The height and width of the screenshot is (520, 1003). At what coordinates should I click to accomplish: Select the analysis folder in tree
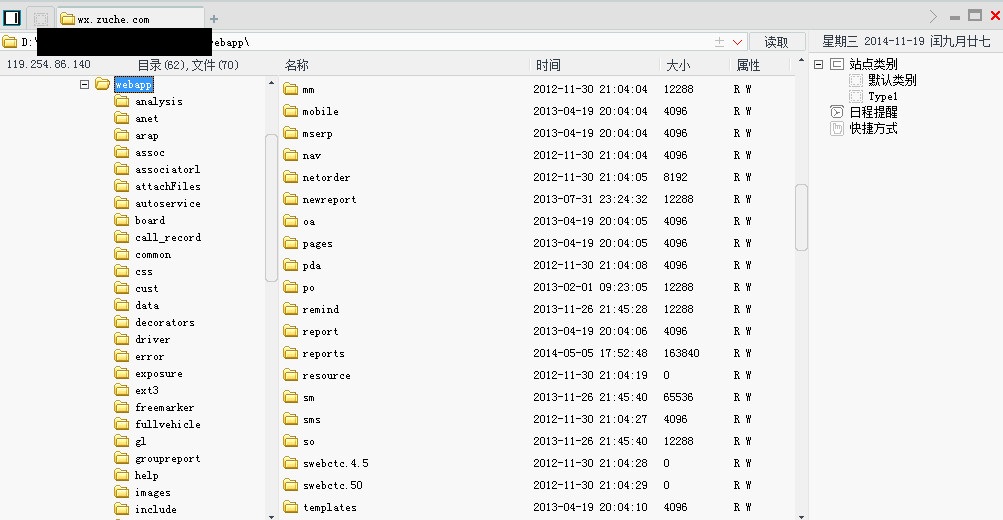[159, 101]
